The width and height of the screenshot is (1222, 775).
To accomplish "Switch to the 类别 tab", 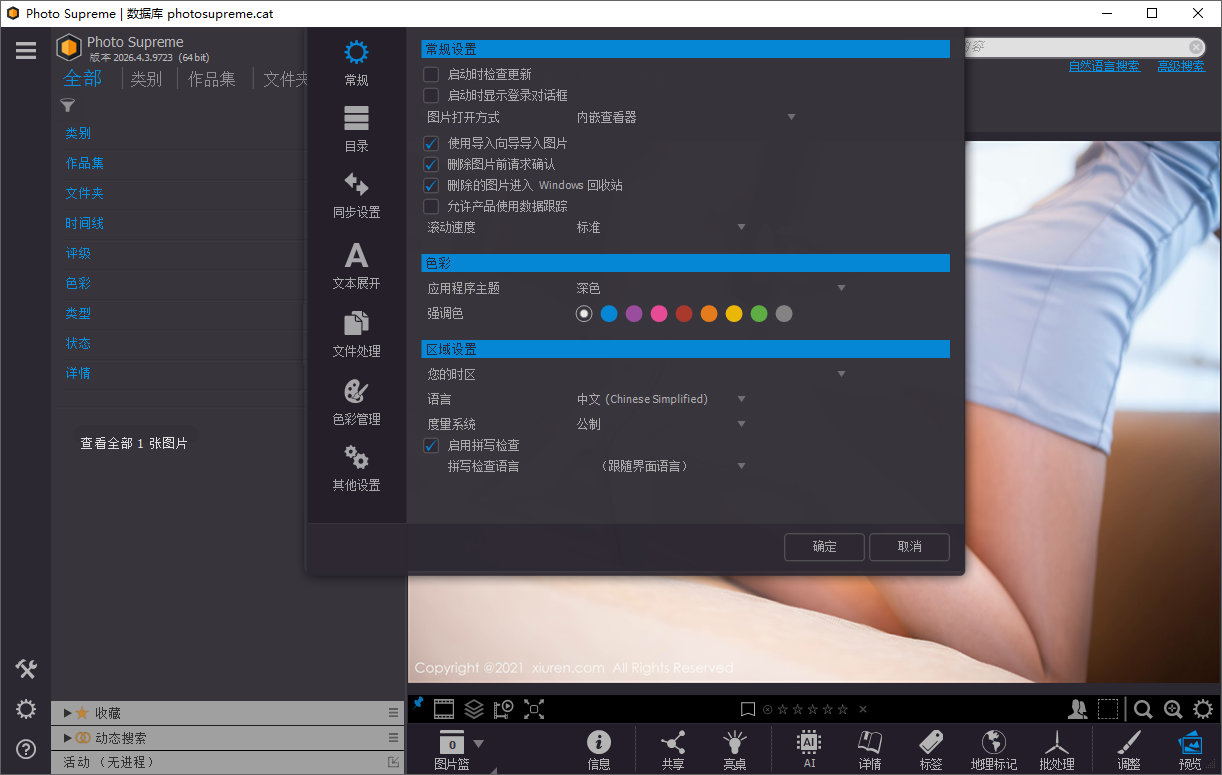I will pyautogui.click(x=146, y=79).
